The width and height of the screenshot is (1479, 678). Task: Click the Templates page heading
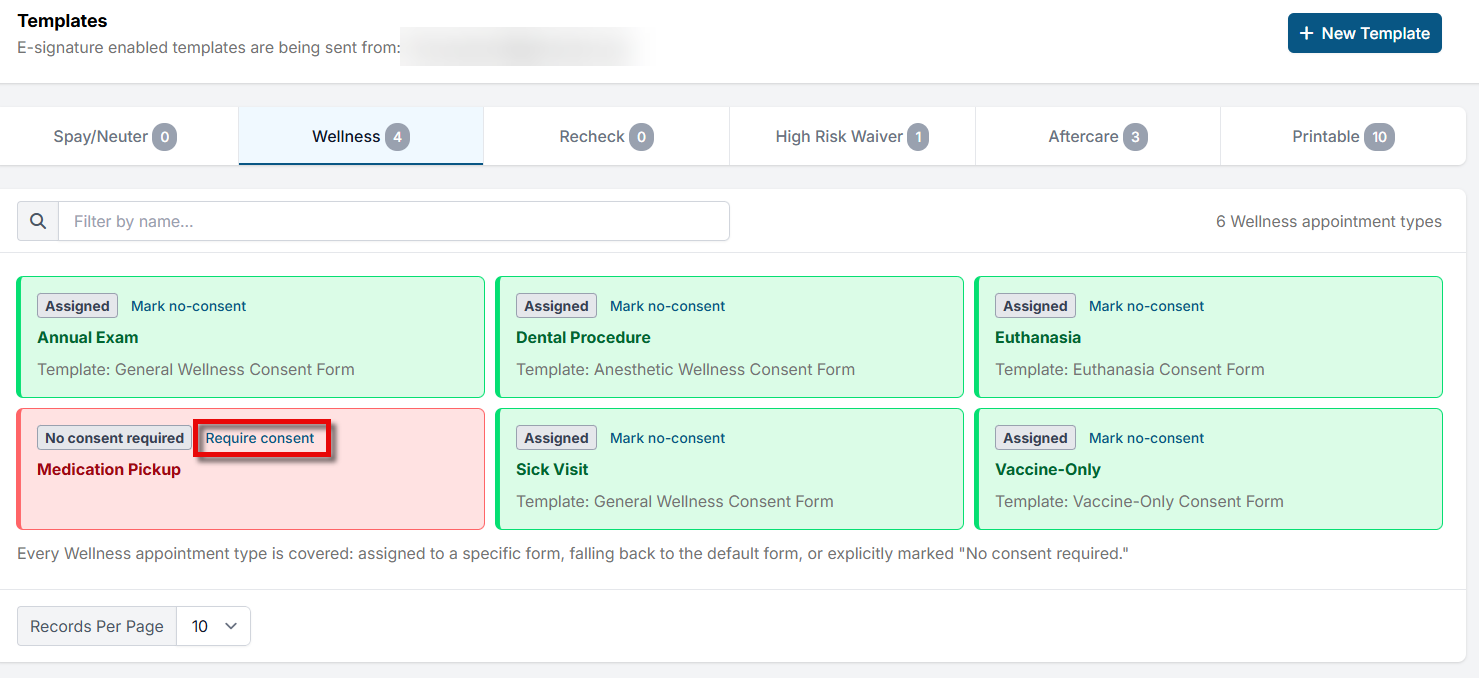[62, 21]
